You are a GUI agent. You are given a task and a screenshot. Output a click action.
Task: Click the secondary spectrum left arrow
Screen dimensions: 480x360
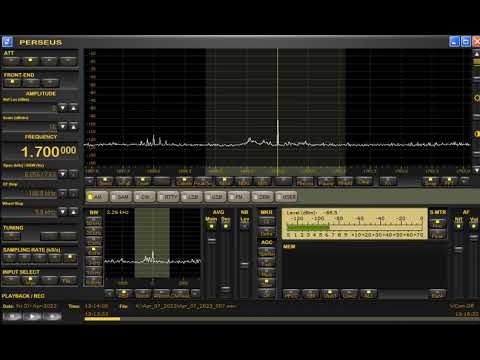click(x=109, y=294)
